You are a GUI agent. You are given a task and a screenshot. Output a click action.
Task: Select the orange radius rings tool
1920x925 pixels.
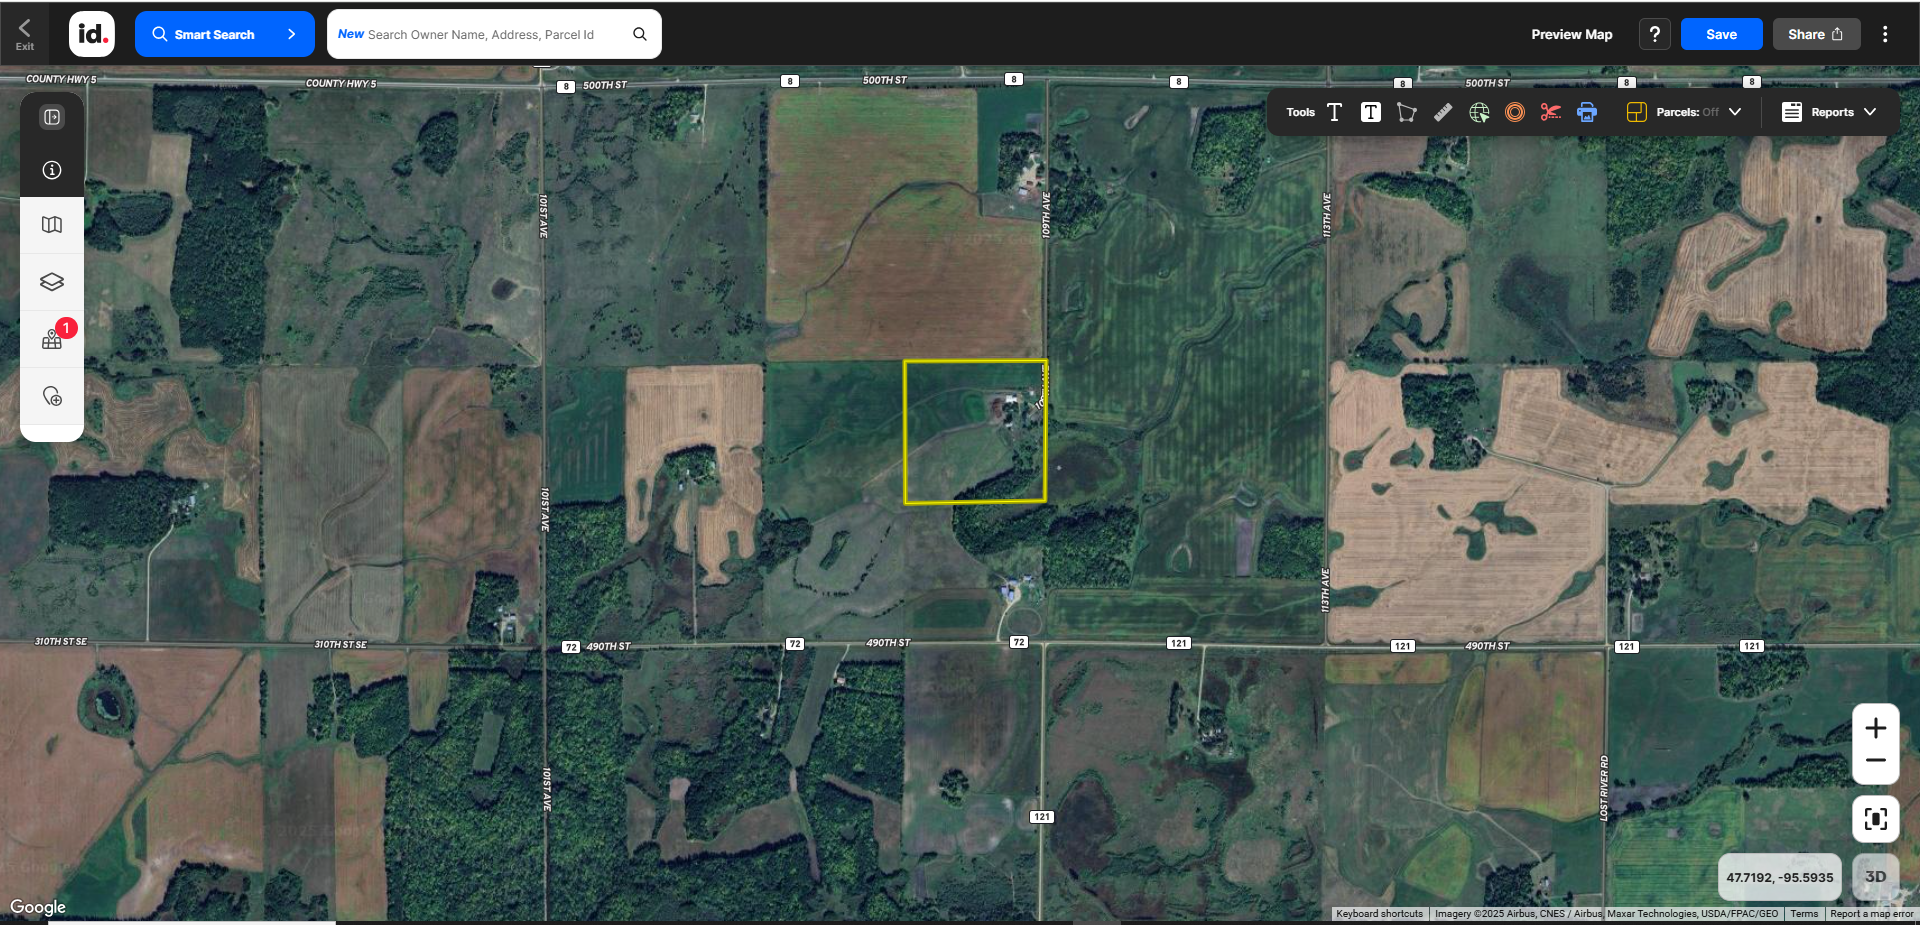pyautogui.click(x=1515, y=112)
